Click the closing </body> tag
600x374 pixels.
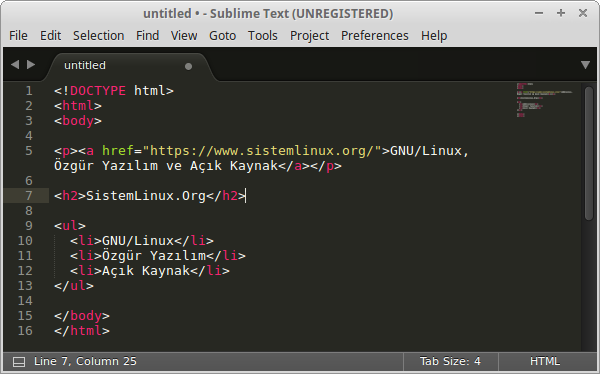(82, 316)
